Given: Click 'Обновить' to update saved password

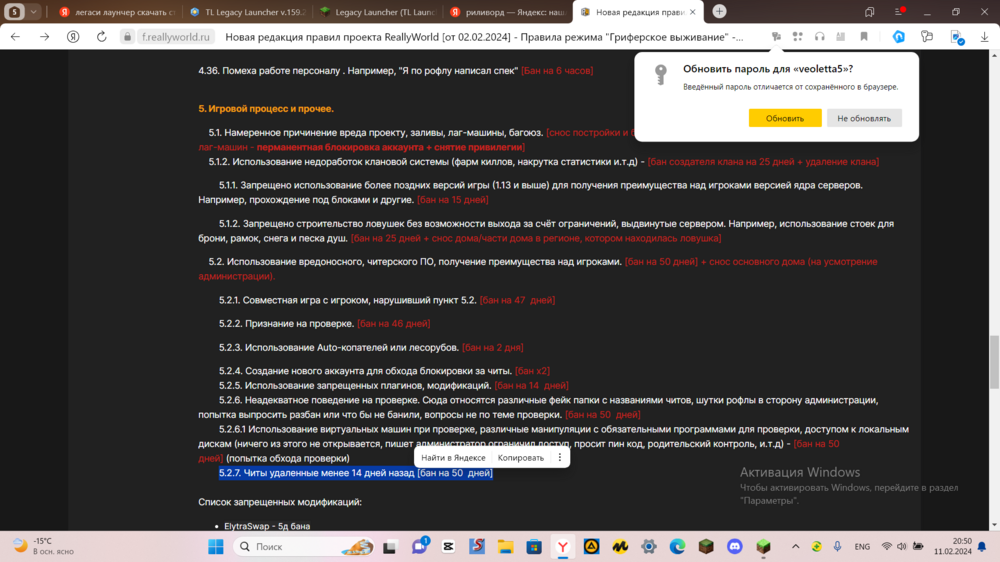Looking at the screenshot, I should pyautogui.click(x=785, y=118).
